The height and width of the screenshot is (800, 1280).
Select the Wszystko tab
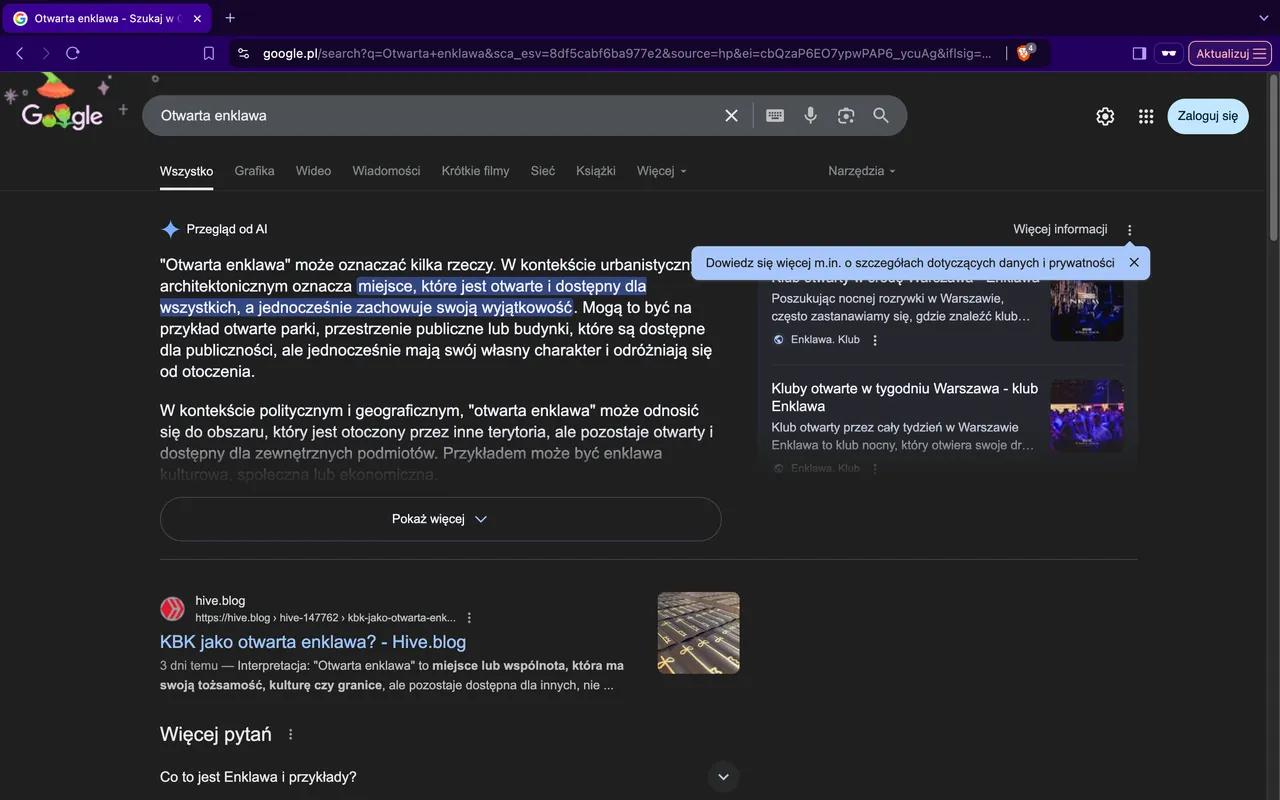[187, 171]
